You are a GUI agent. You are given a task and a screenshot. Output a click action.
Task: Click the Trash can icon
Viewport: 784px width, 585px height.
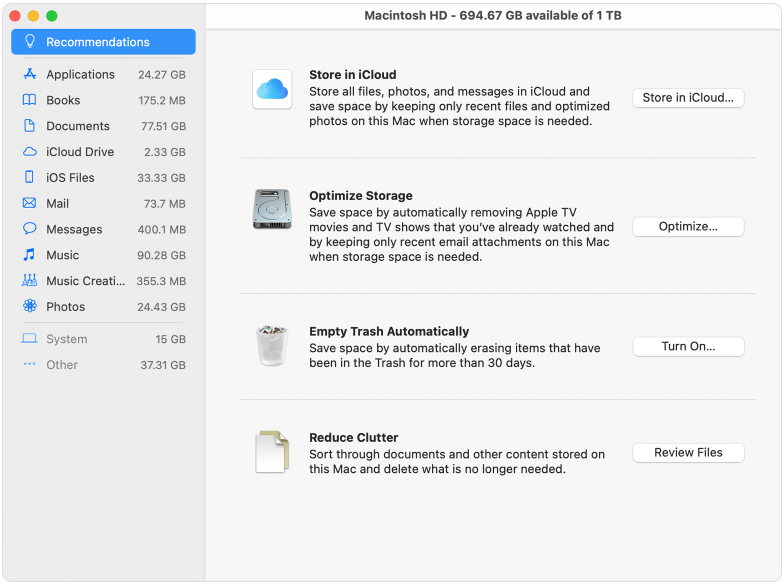(272, 346)
